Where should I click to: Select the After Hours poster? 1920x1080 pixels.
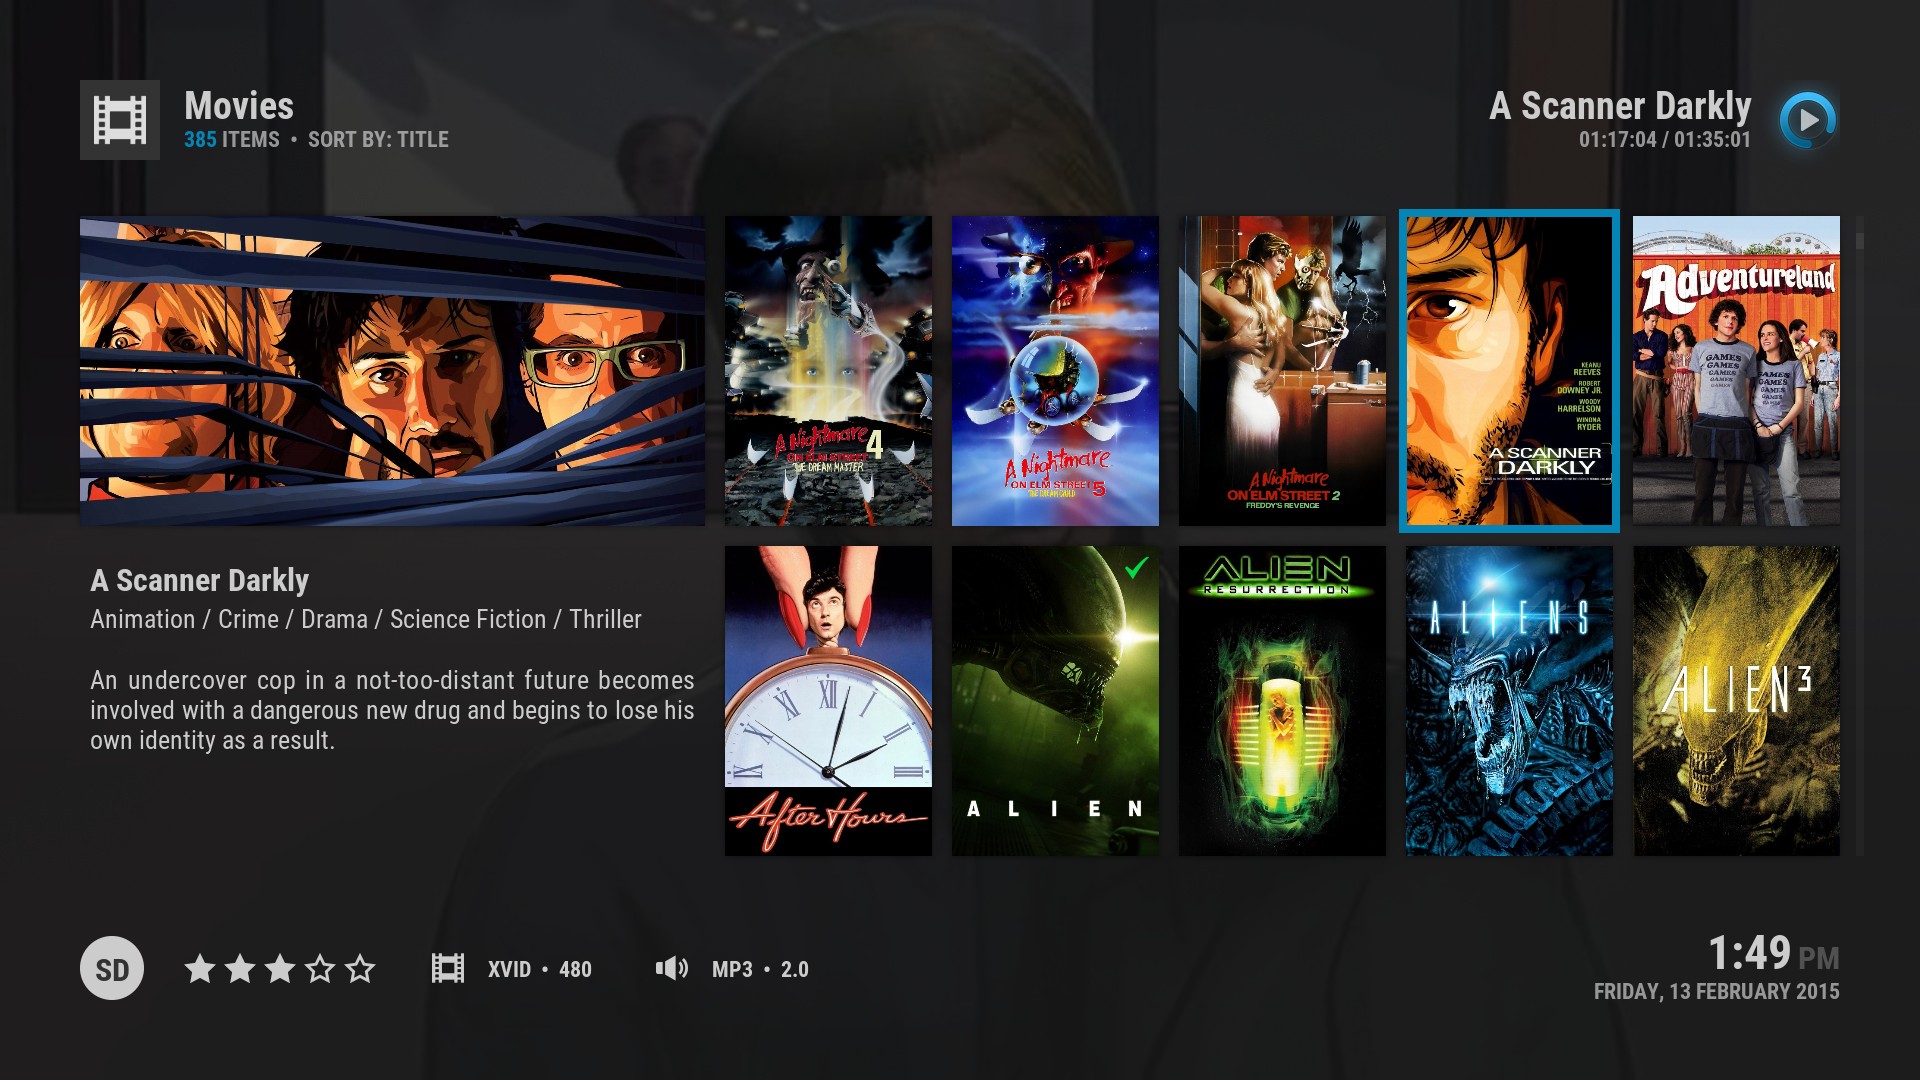[828, 700]
